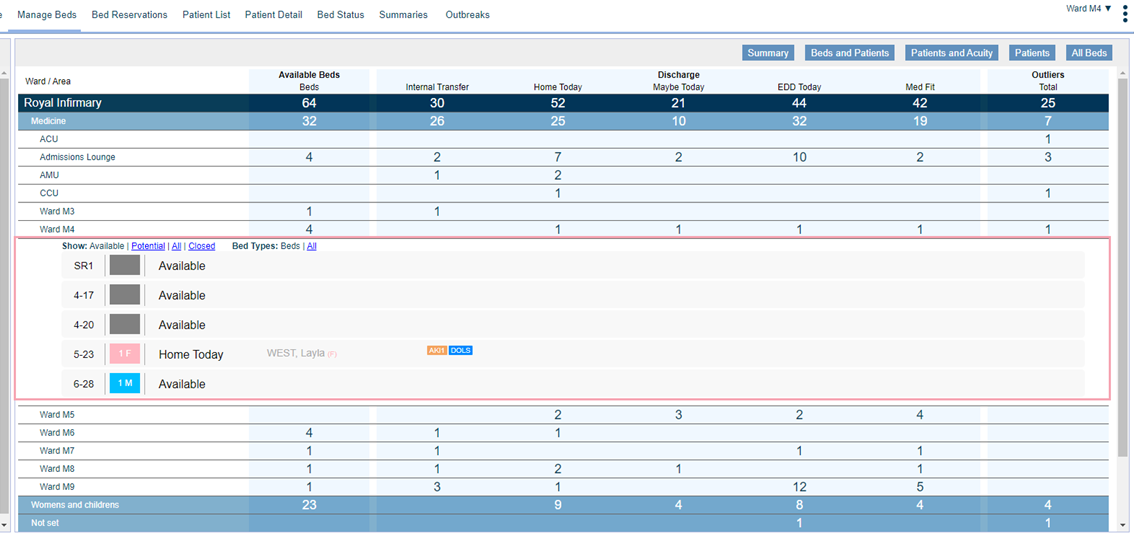Select patient name WEST, Layla
This screenshot has height=536, width=1134.
(x=296, y=353)
